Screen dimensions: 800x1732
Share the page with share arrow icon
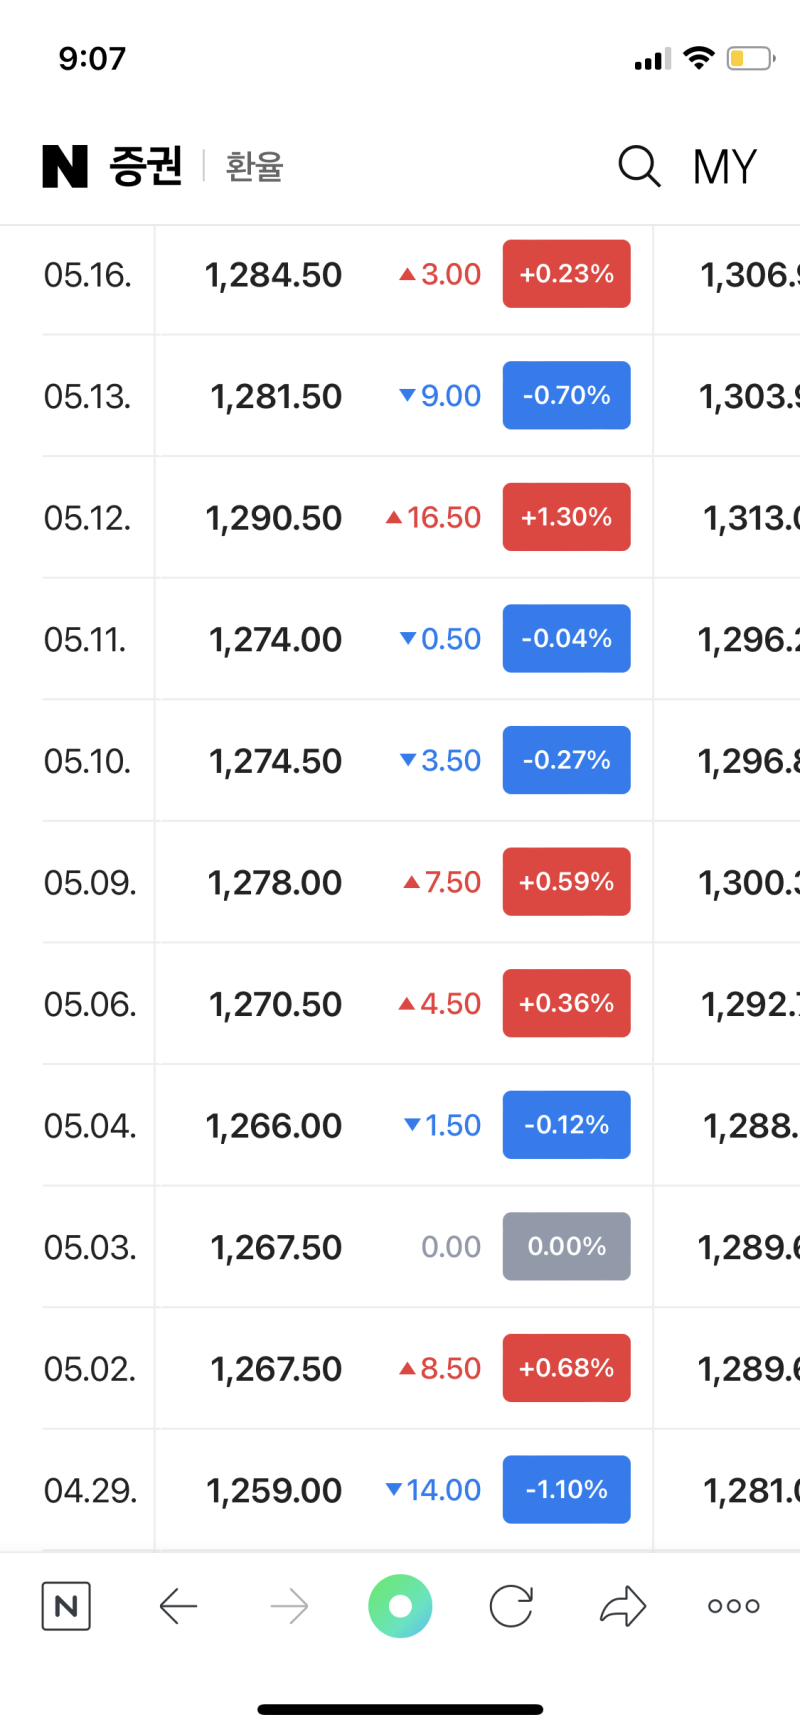pyautogui.click(x=623, y=1606)
